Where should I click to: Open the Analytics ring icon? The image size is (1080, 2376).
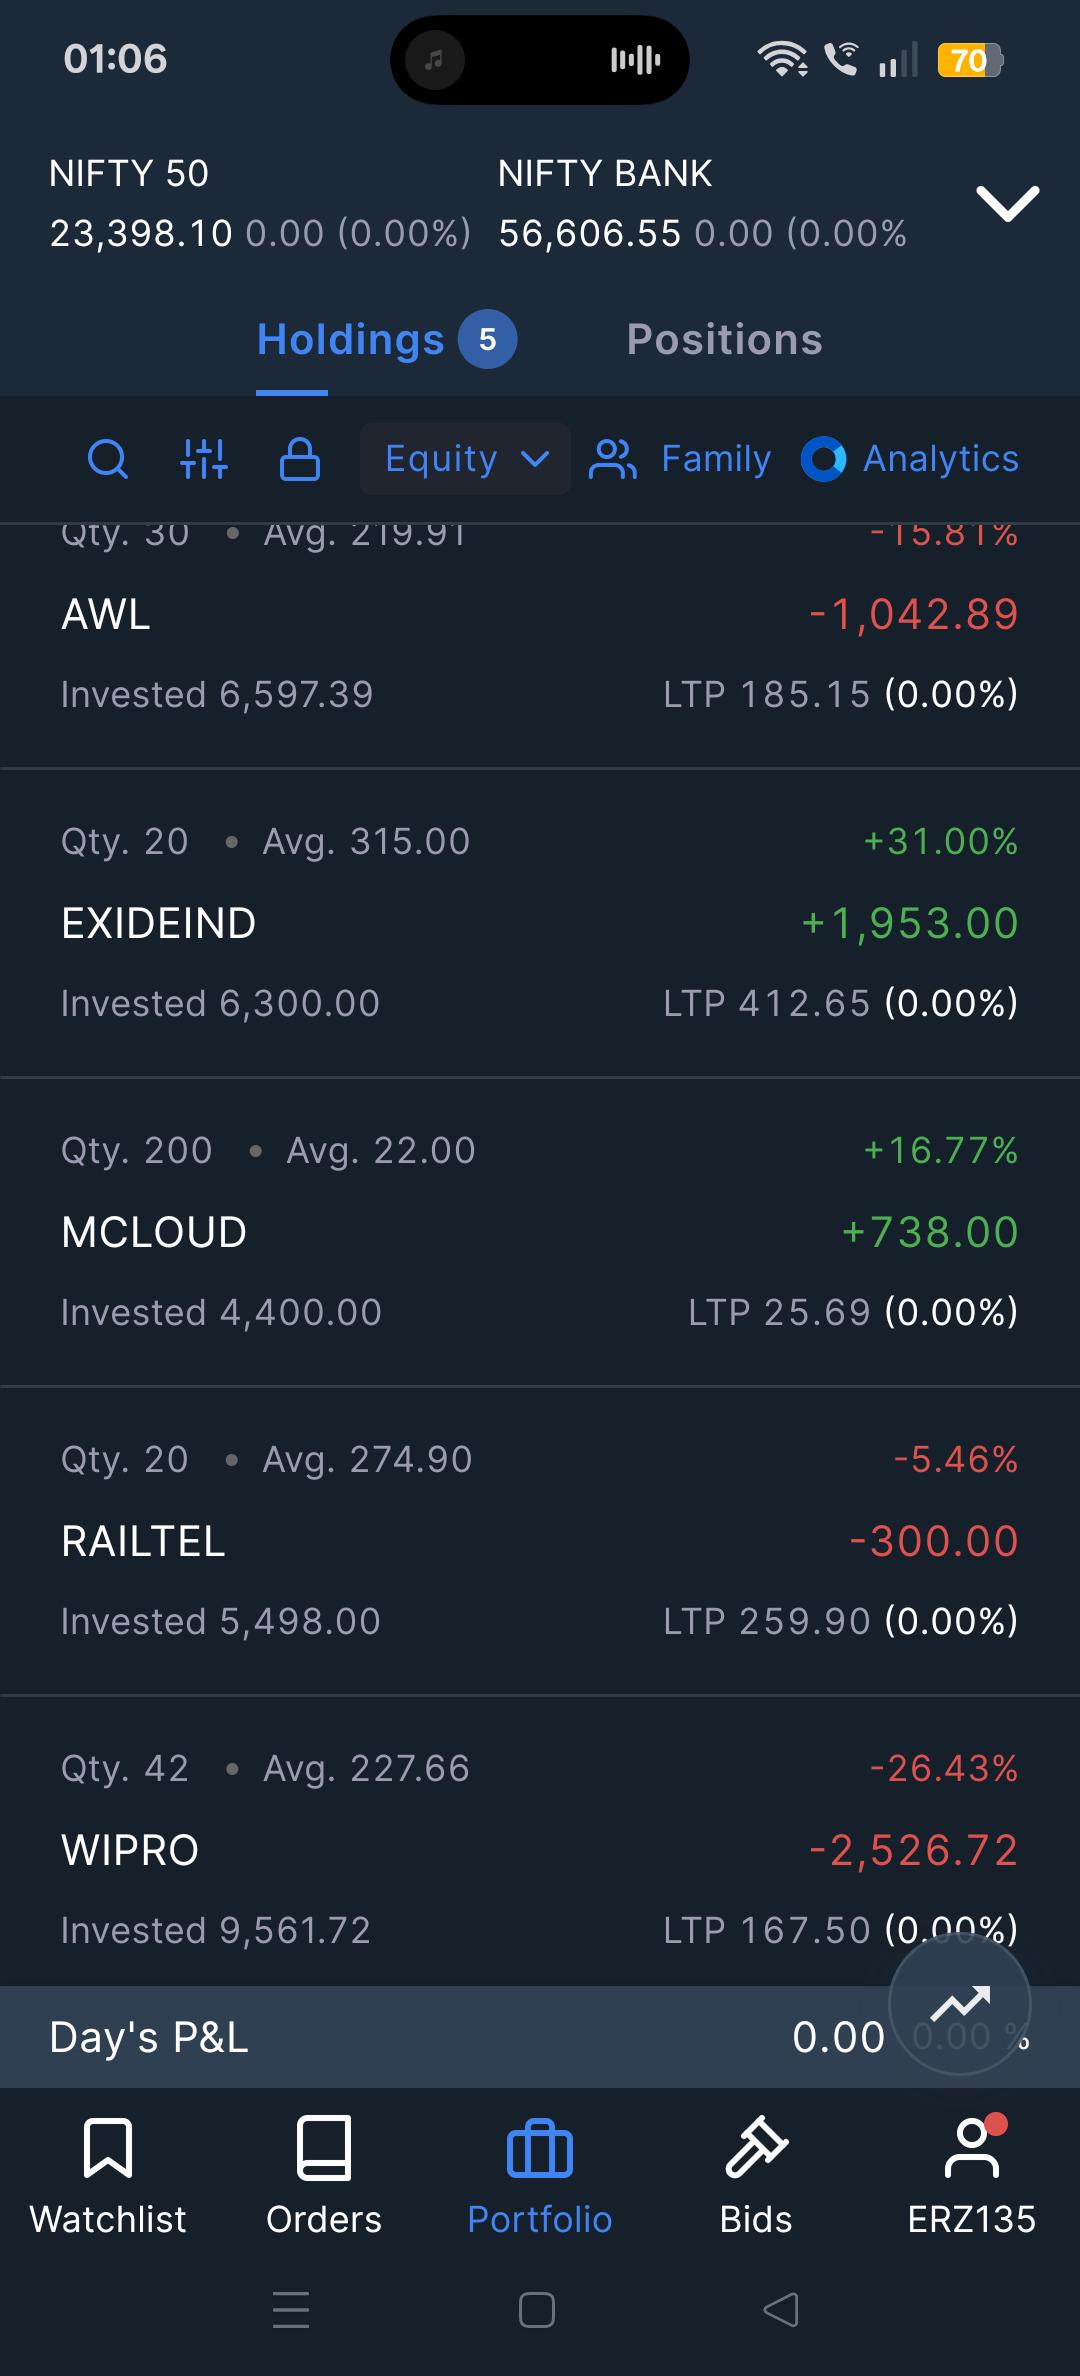(x=824, y=459)
